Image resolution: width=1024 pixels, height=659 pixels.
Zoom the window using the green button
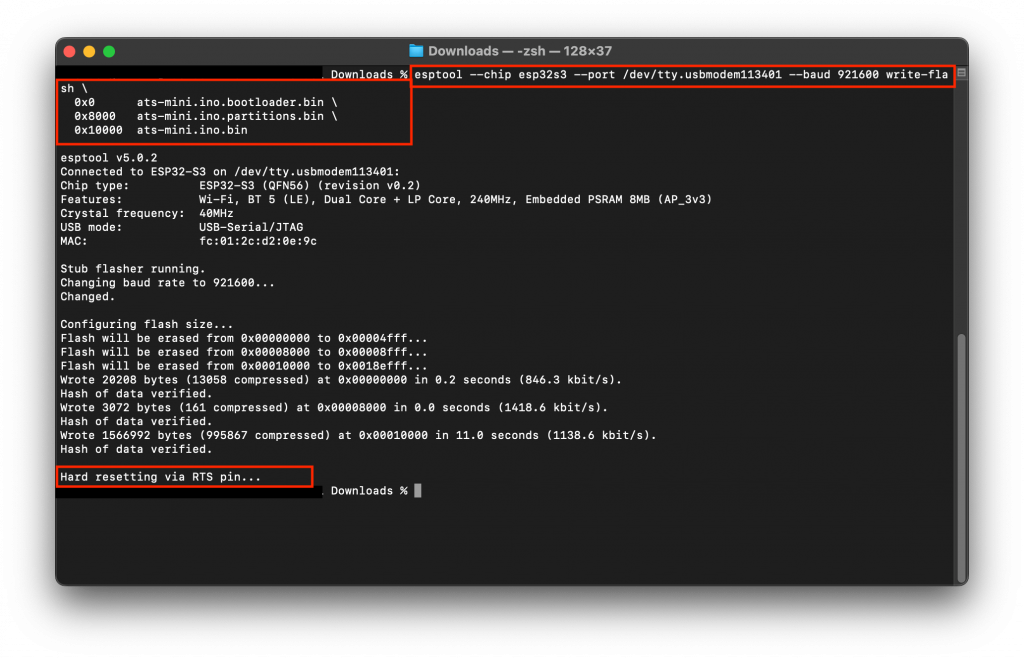[x=109, y=51]
